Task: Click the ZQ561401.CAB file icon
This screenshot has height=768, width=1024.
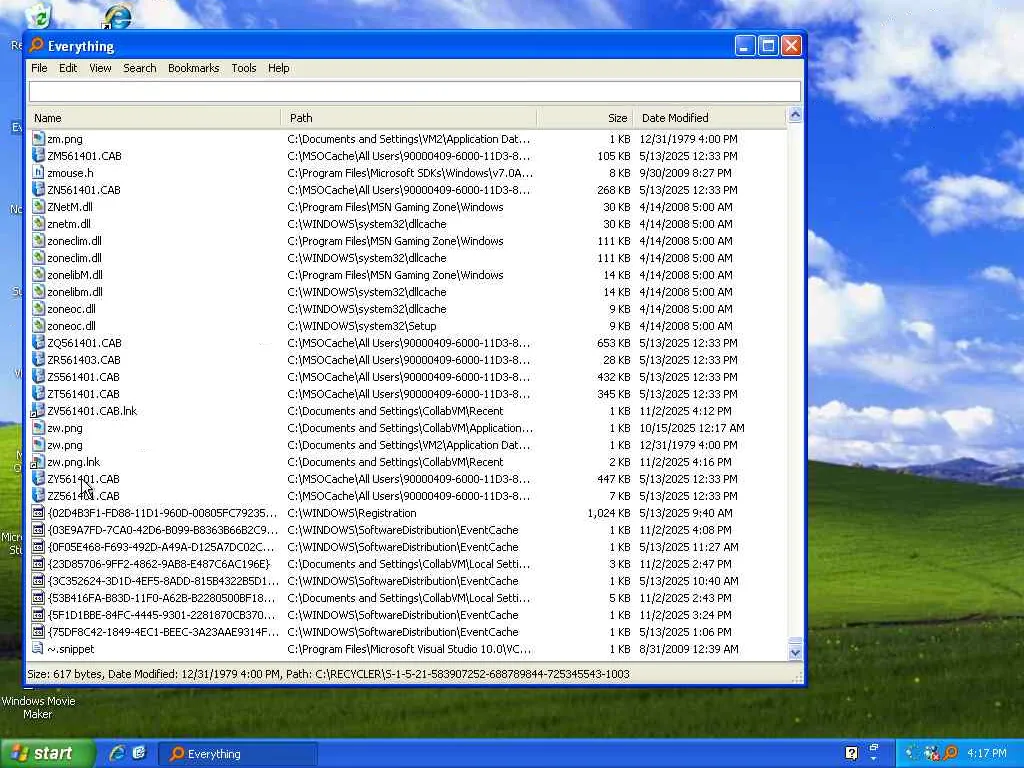Action: 39,342
